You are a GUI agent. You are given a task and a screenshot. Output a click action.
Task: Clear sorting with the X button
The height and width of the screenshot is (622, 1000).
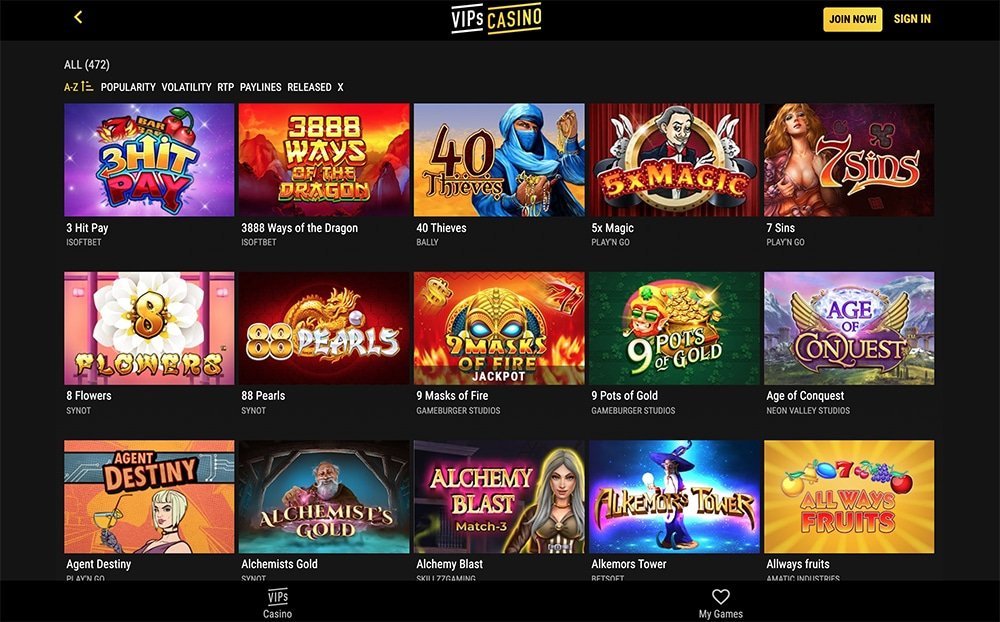click(341, 87)
